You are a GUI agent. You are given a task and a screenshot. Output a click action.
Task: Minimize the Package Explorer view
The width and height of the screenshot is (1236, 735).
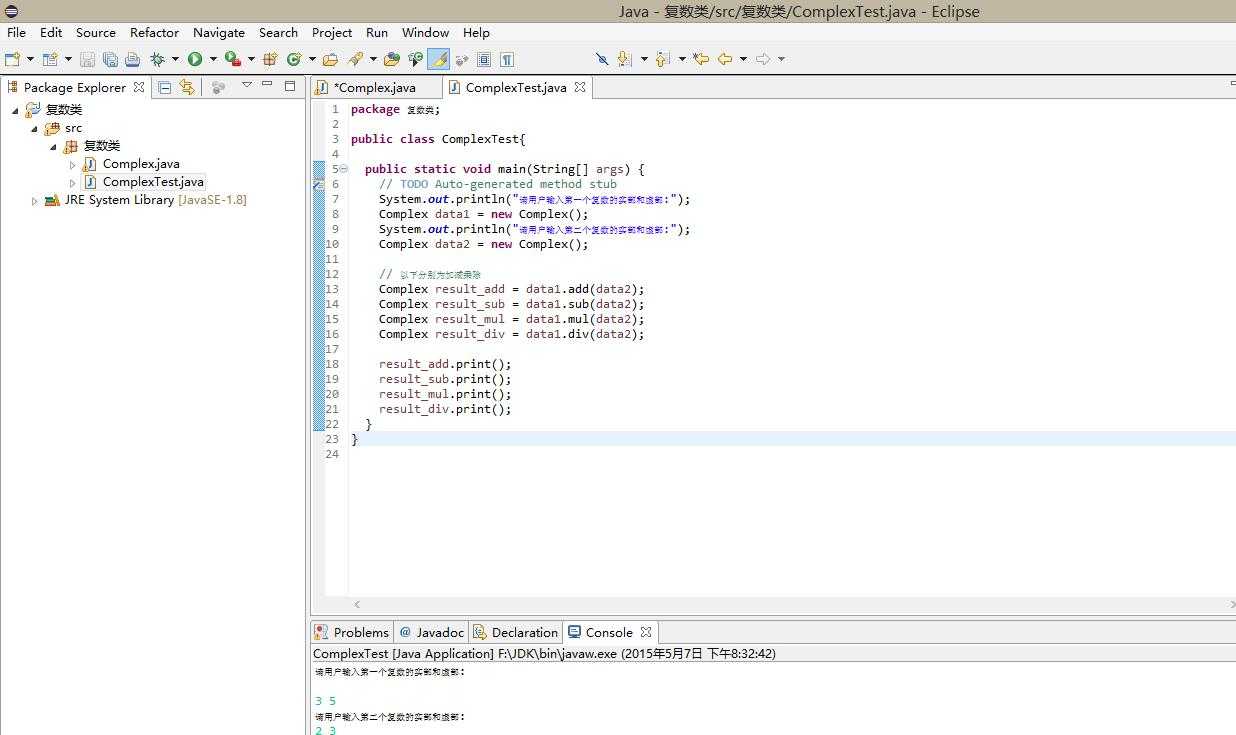pos(267,86)
